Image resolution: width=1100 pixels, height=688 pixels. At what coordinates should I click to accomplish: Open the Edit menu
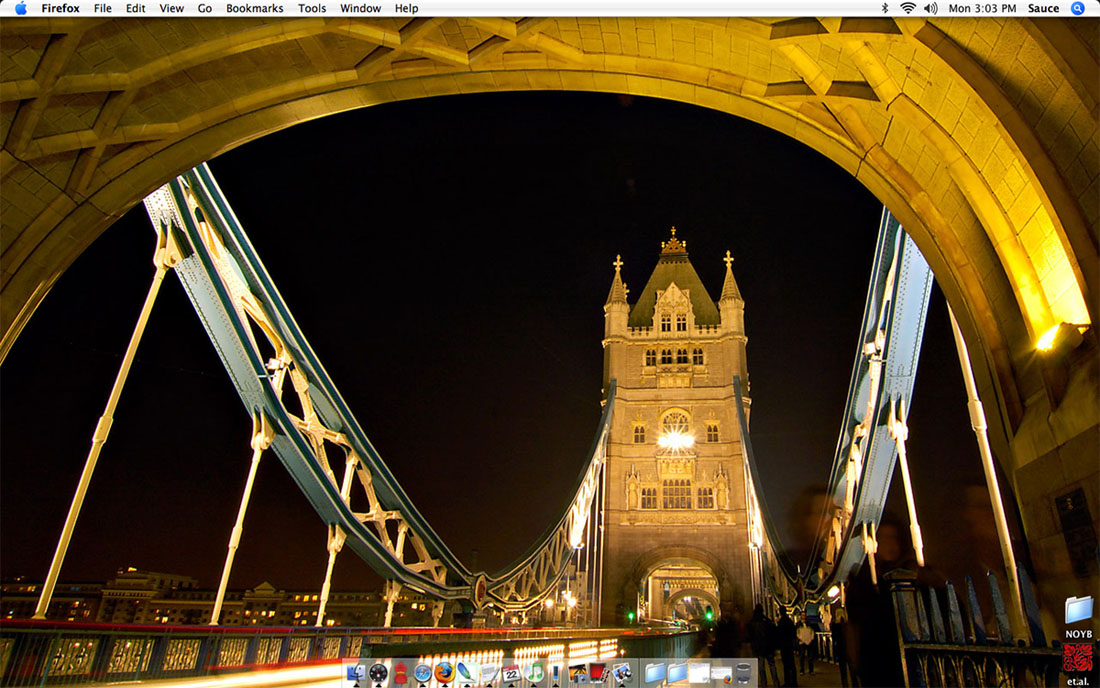[135, 8]
